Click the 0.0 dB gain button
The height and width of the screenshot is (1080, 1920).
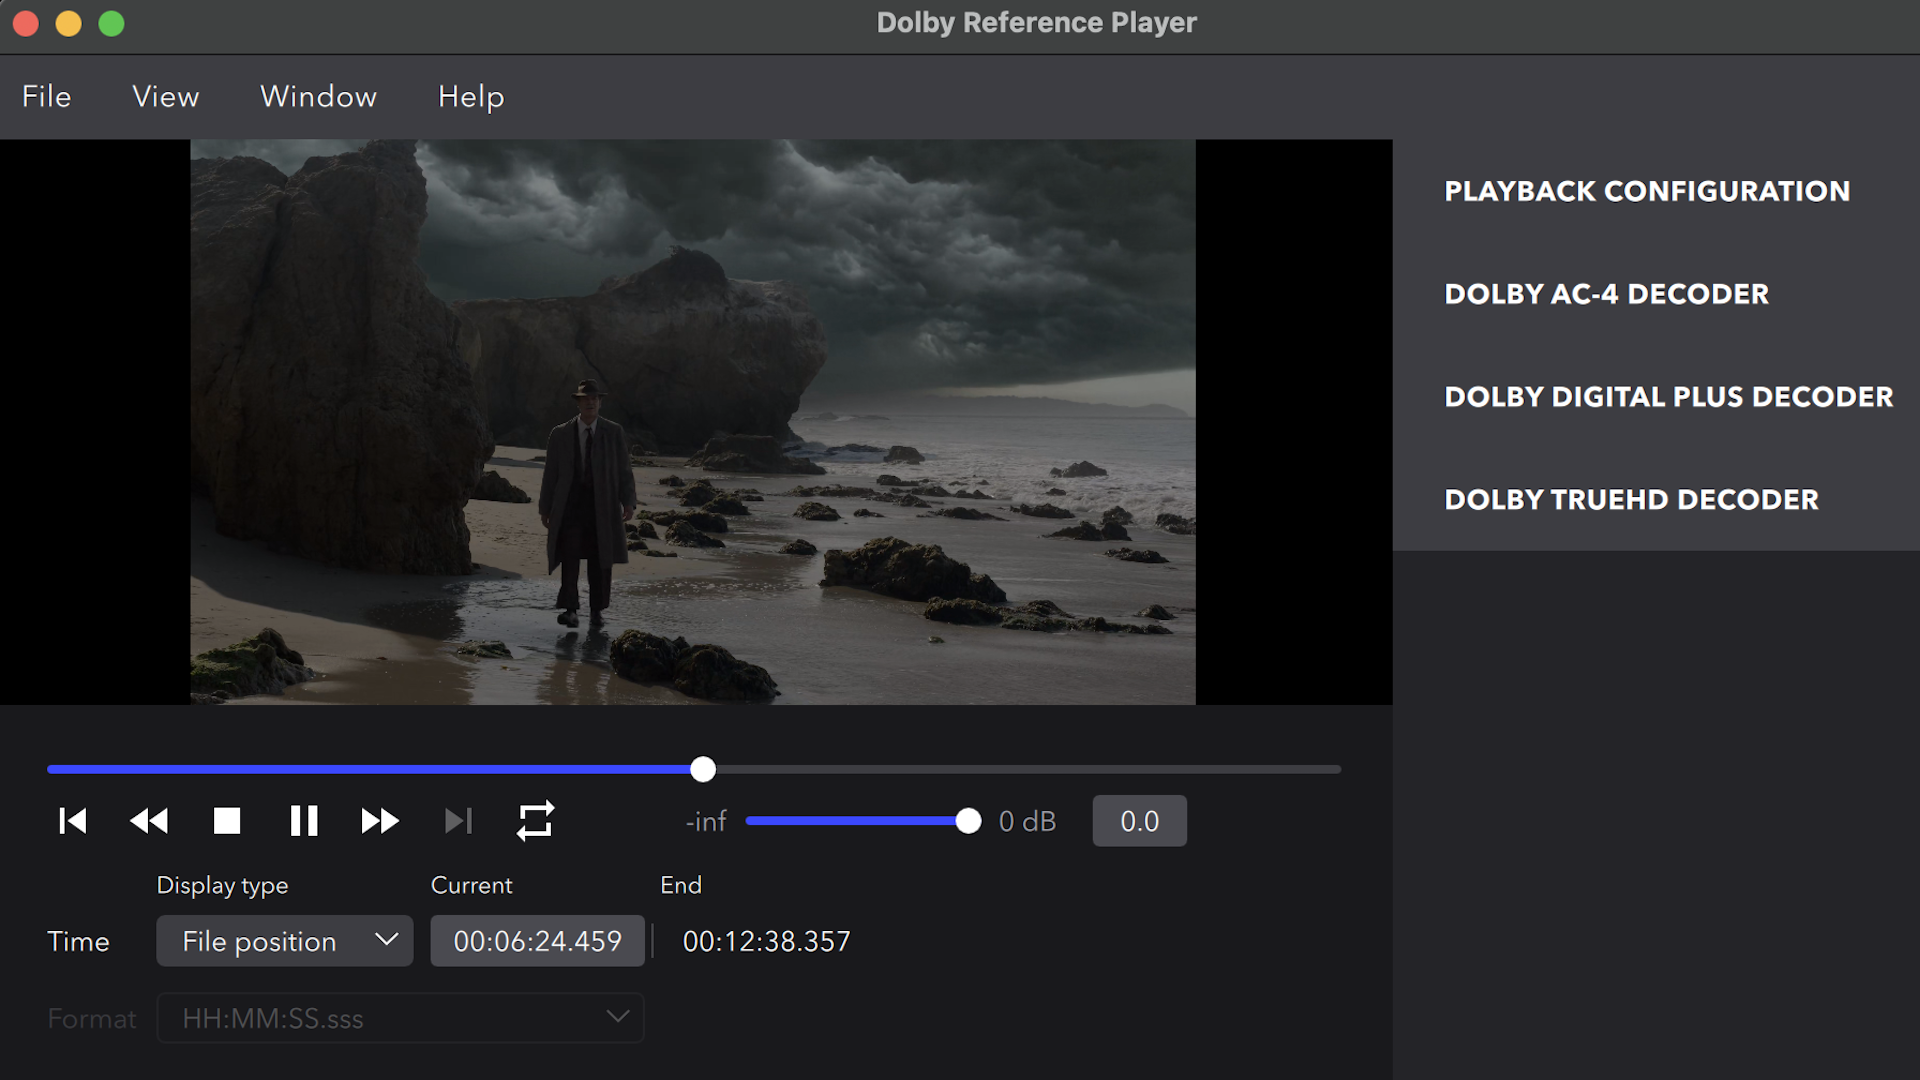(1139, 821)
